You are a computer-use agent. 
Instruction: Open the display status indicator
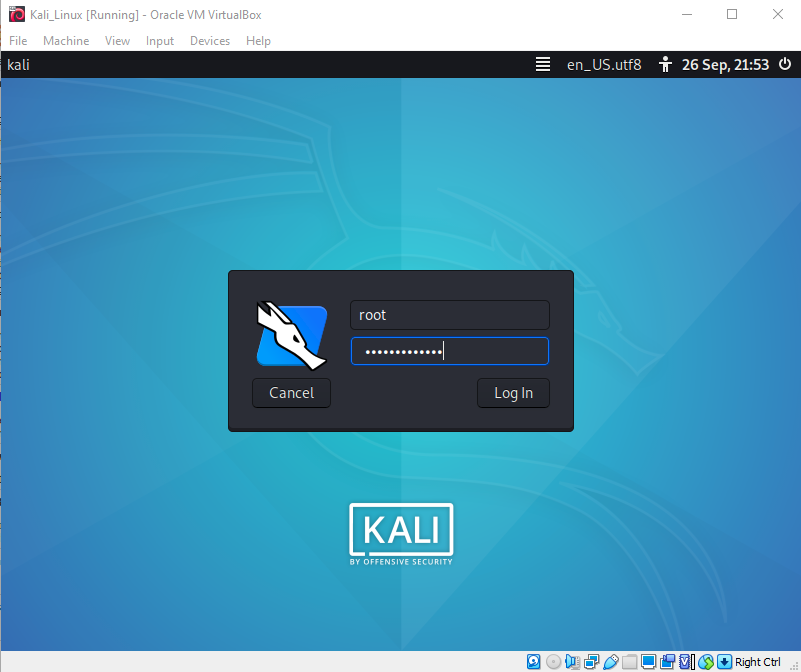[649, 661]
